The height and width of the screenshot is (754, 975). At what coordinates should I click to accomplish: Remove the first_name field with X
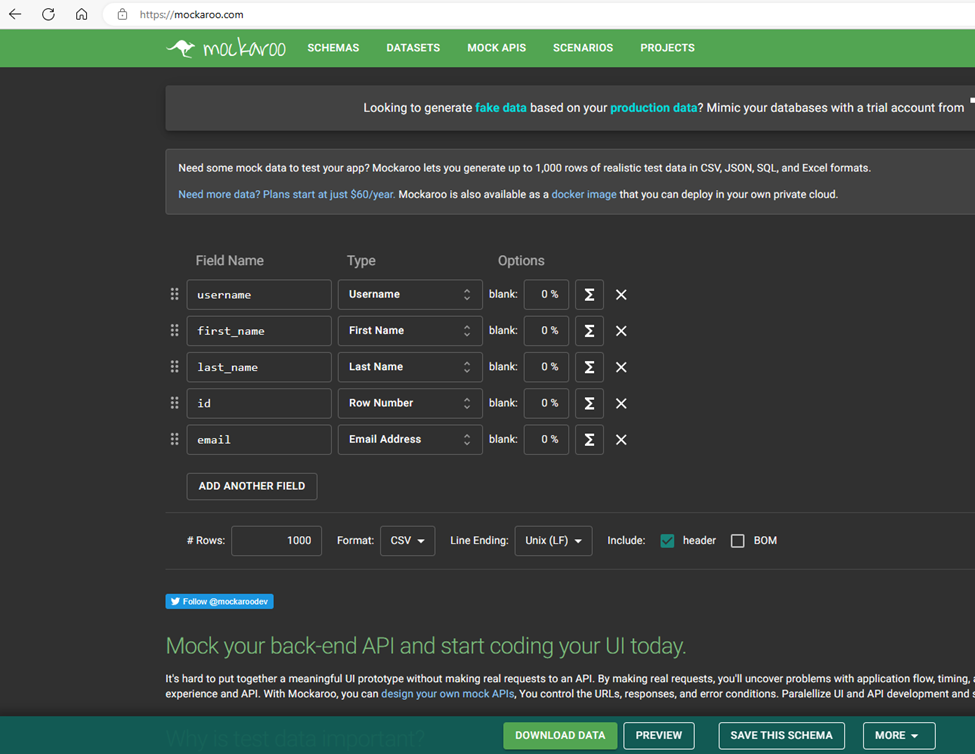621,331
